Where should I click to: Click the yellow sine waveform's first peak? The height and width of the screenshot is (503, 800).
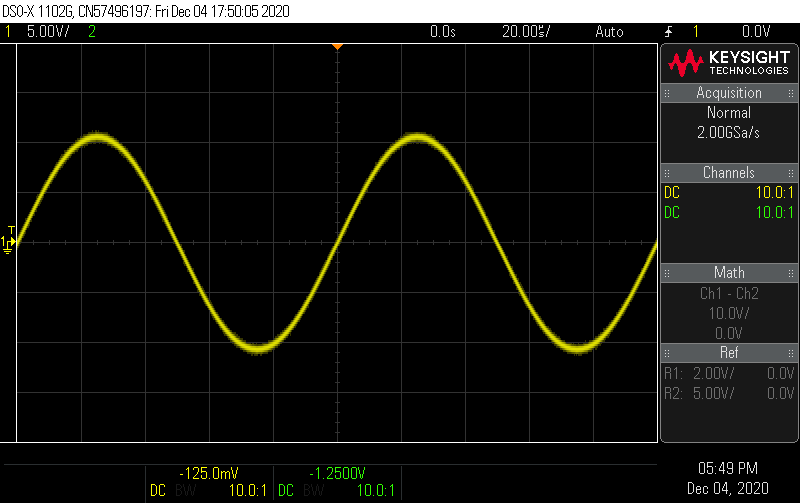97,137
